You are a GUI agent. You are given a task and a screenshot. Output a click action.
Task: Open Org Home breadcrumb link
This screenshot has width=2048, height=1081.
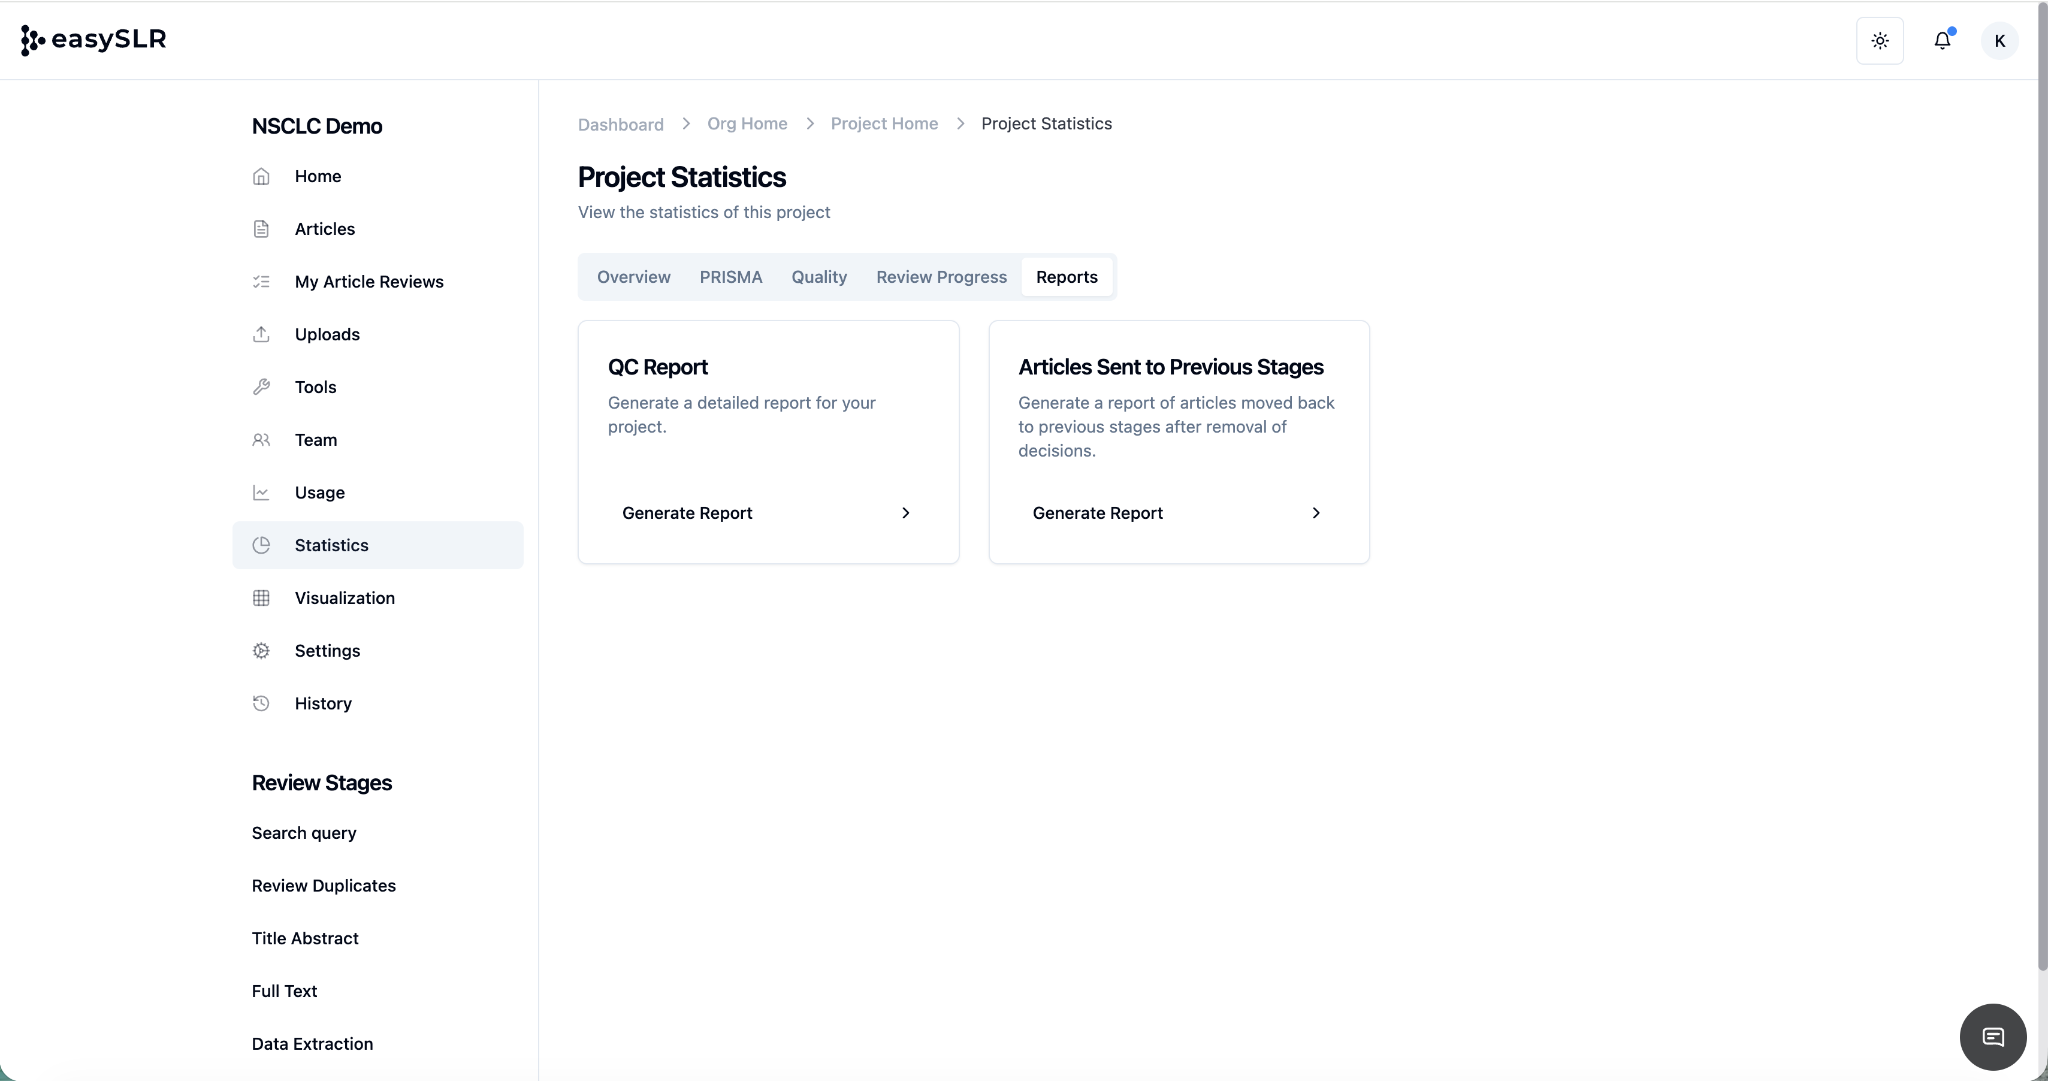coord(747,124)
